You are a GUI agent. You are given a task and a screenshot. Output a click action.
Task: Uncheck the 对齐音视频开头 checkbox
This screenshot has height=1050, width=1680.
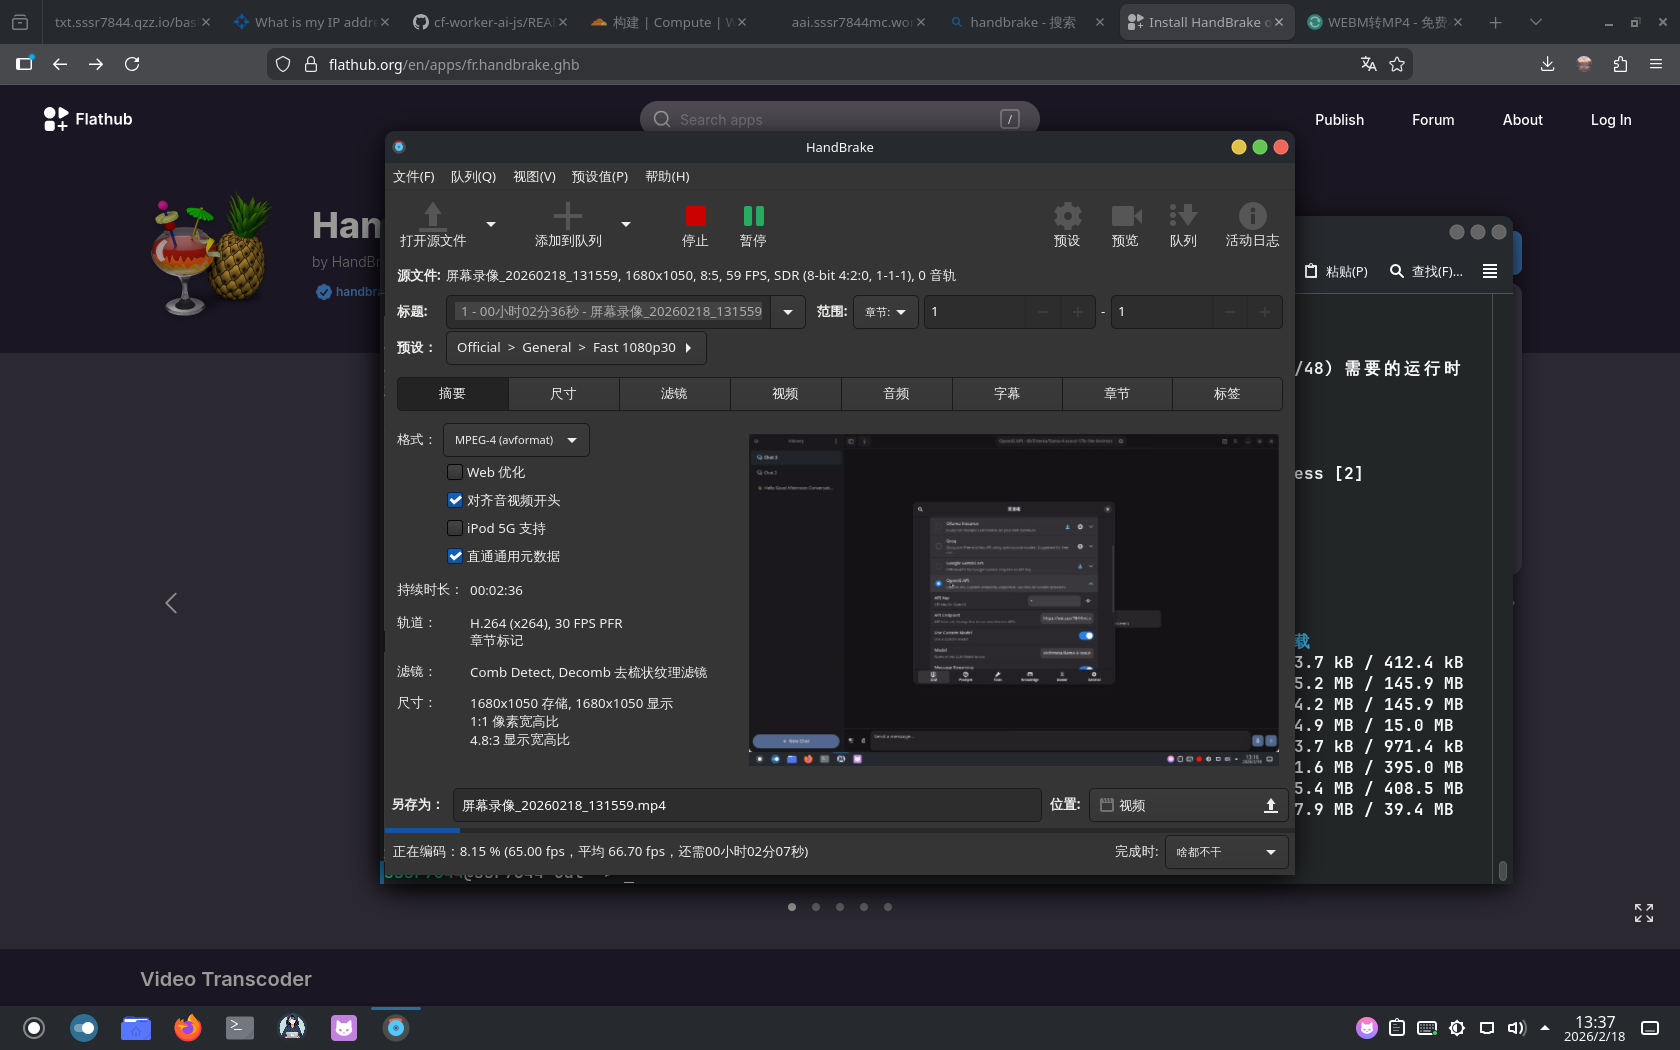(455, 500)
